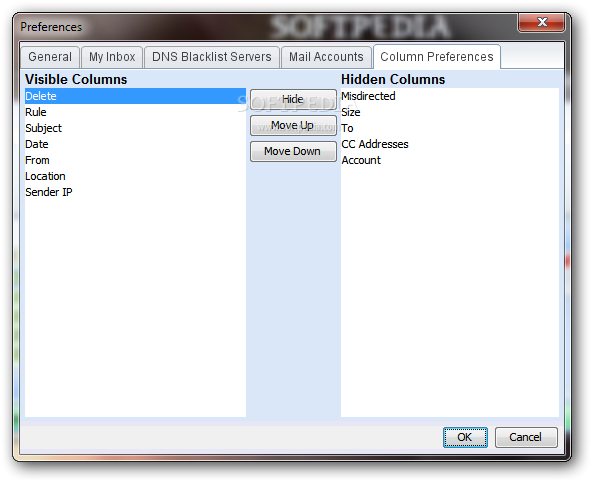Screen dimensions: 592x482
Task: Select Misdirected in Hidden Columns
Action: pyautogui.click(x=450, y=96)
